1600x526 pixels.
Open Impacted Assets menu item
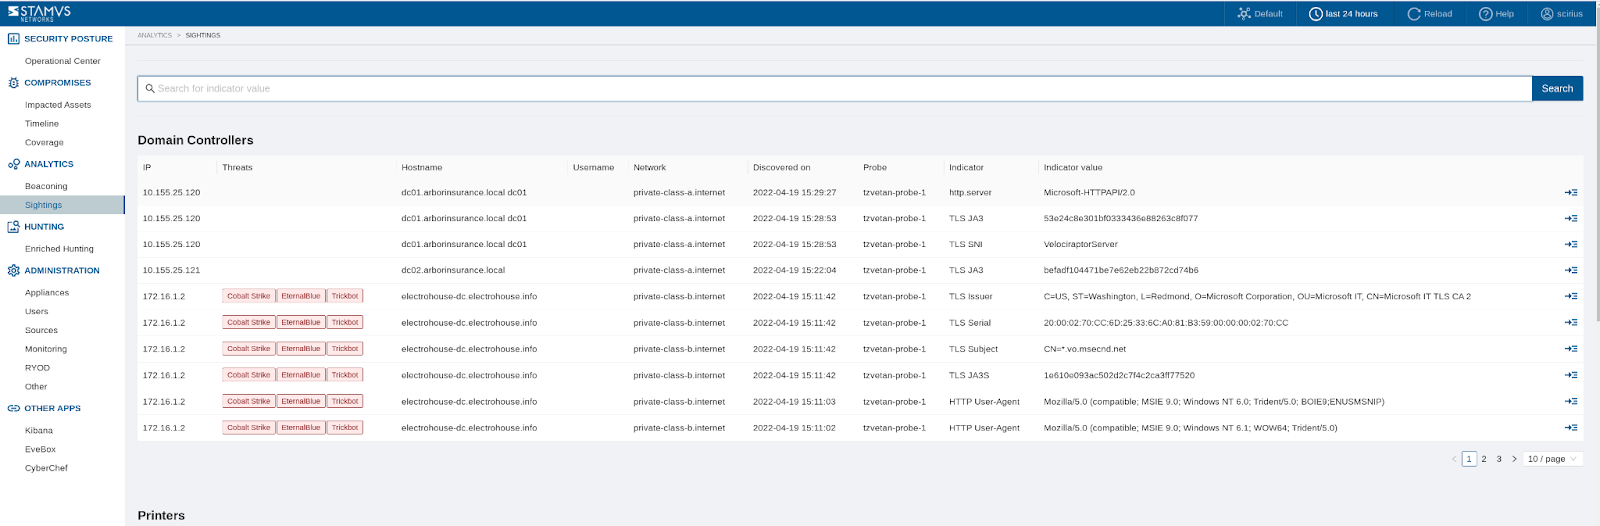[x=58, y=105]
